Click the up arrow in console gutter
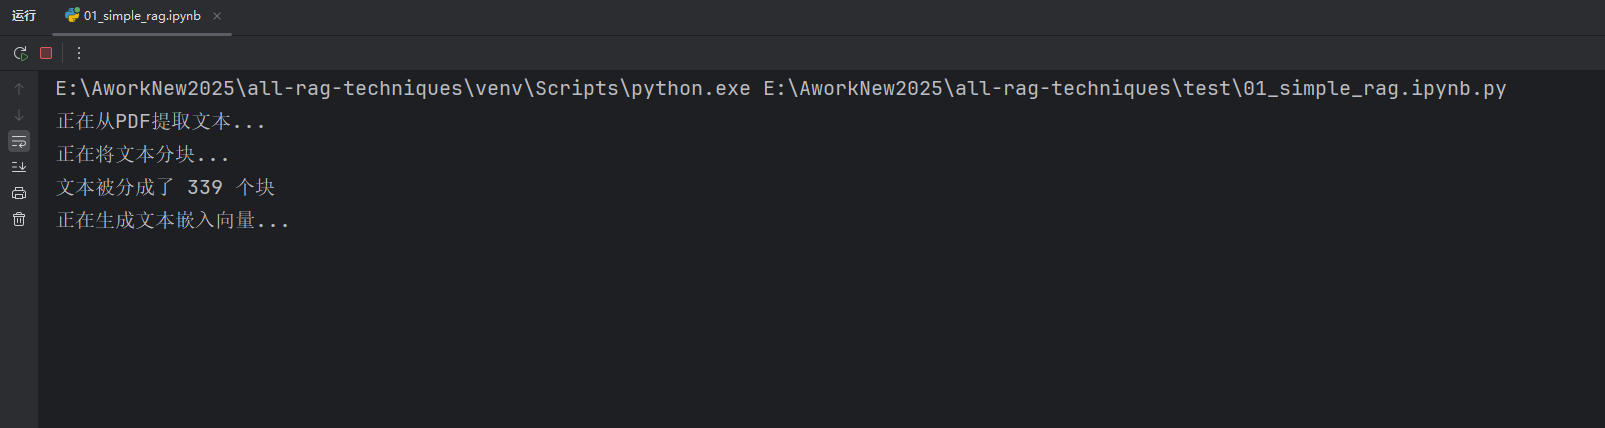This screenshot has width=1605, height=428. click(x=19, y=89)
